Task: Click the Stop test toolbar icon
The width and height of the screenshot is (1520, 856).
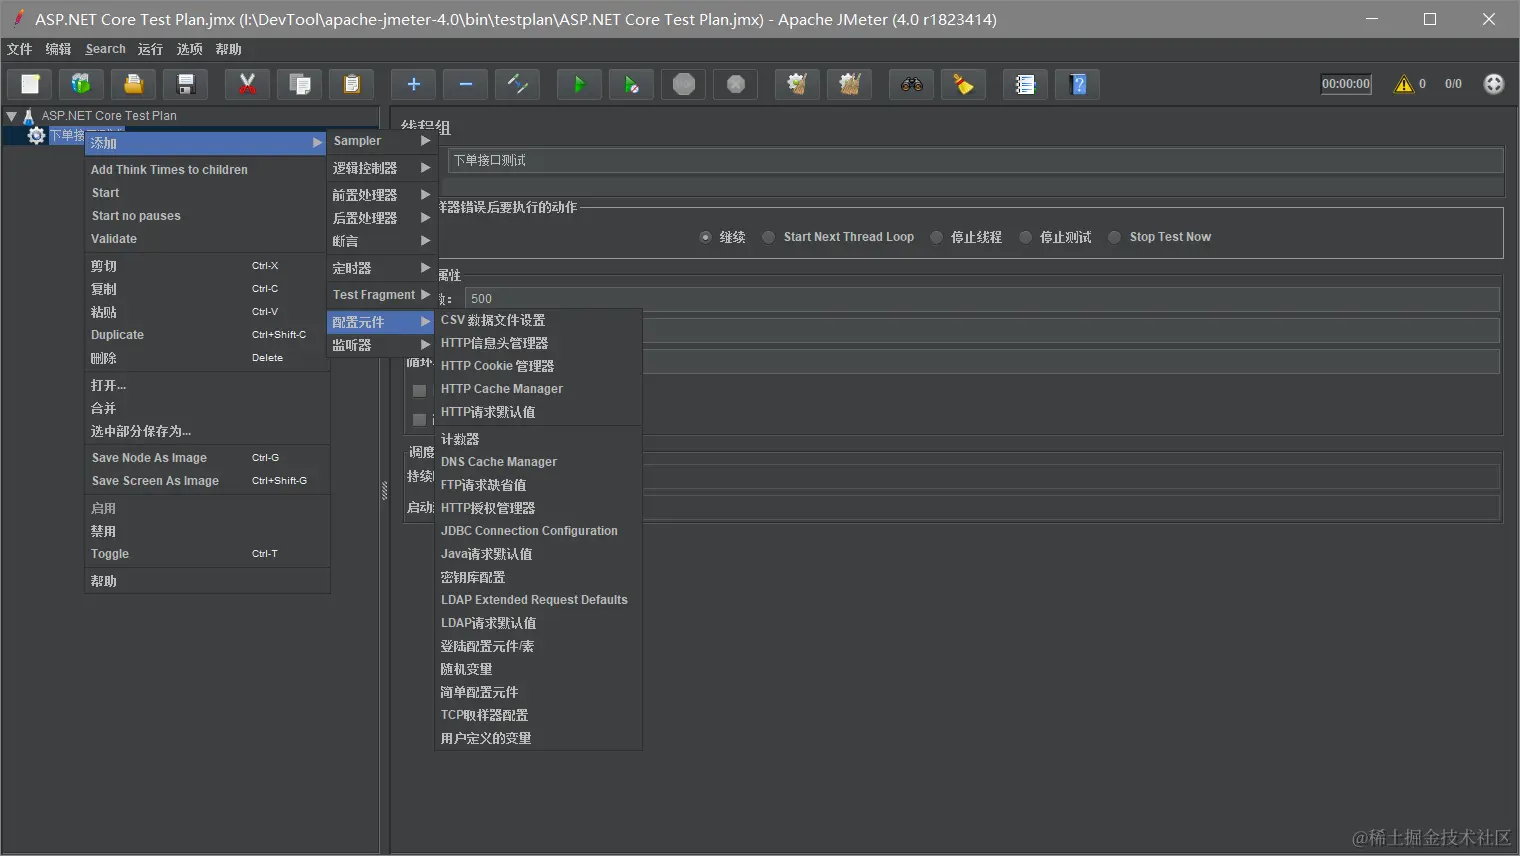Action: tap(684, 84)
